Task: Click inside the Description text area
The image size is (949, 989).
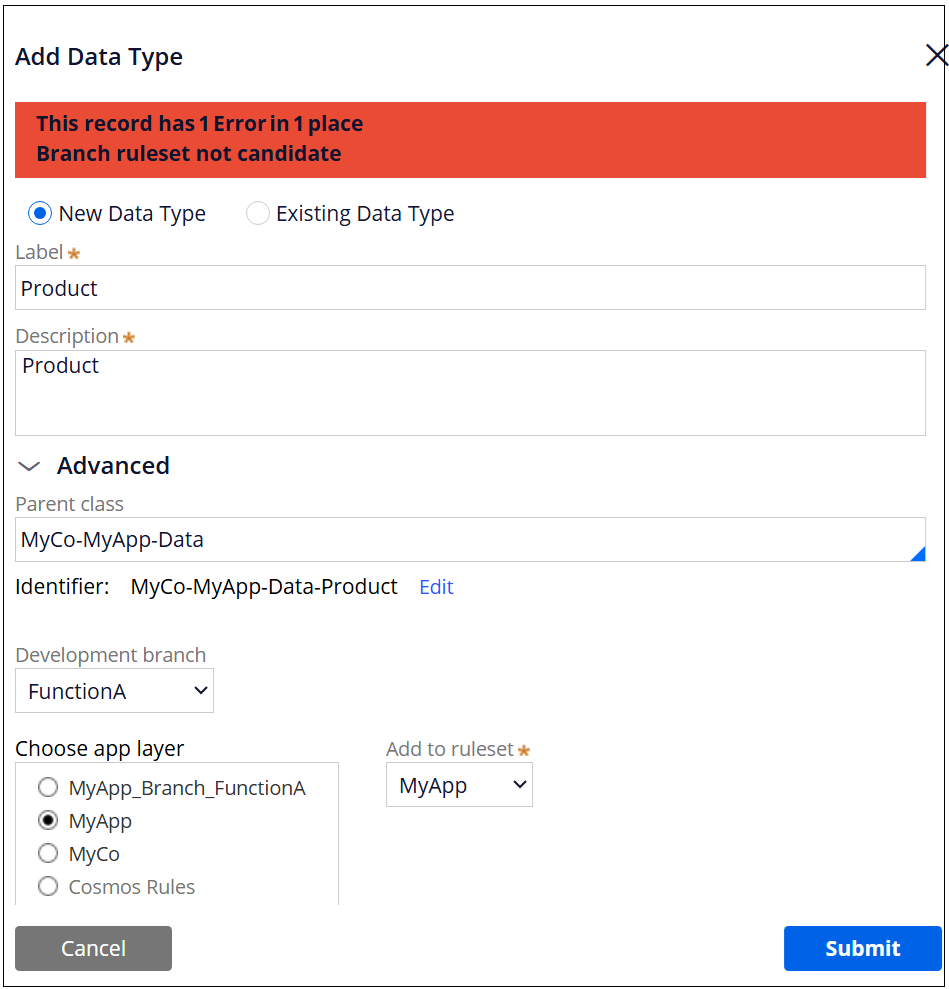Action: [x=470, y=393]
